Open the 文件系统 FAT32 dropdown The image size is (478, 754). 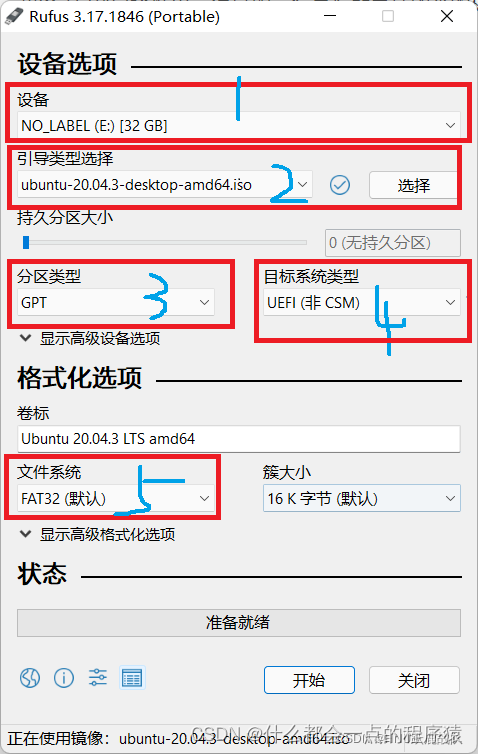click(x=116, y=498)
